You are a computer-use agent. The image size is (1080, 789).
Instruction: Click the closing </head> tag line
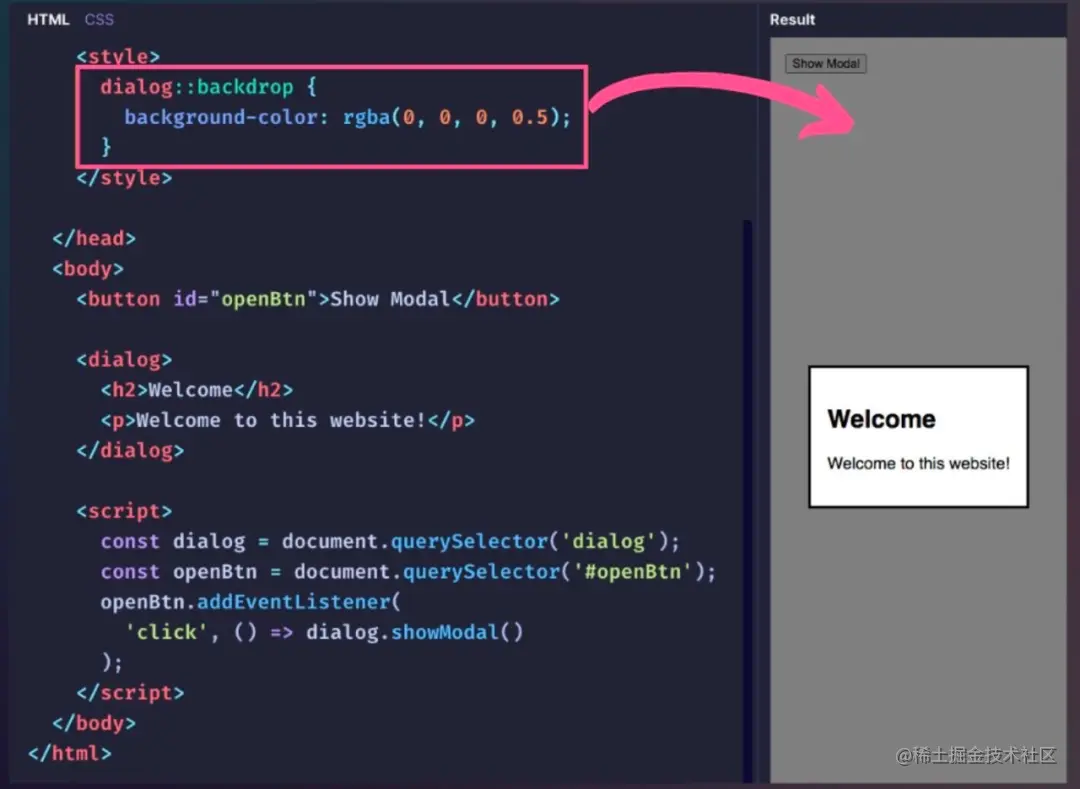[x=94, y=238]
